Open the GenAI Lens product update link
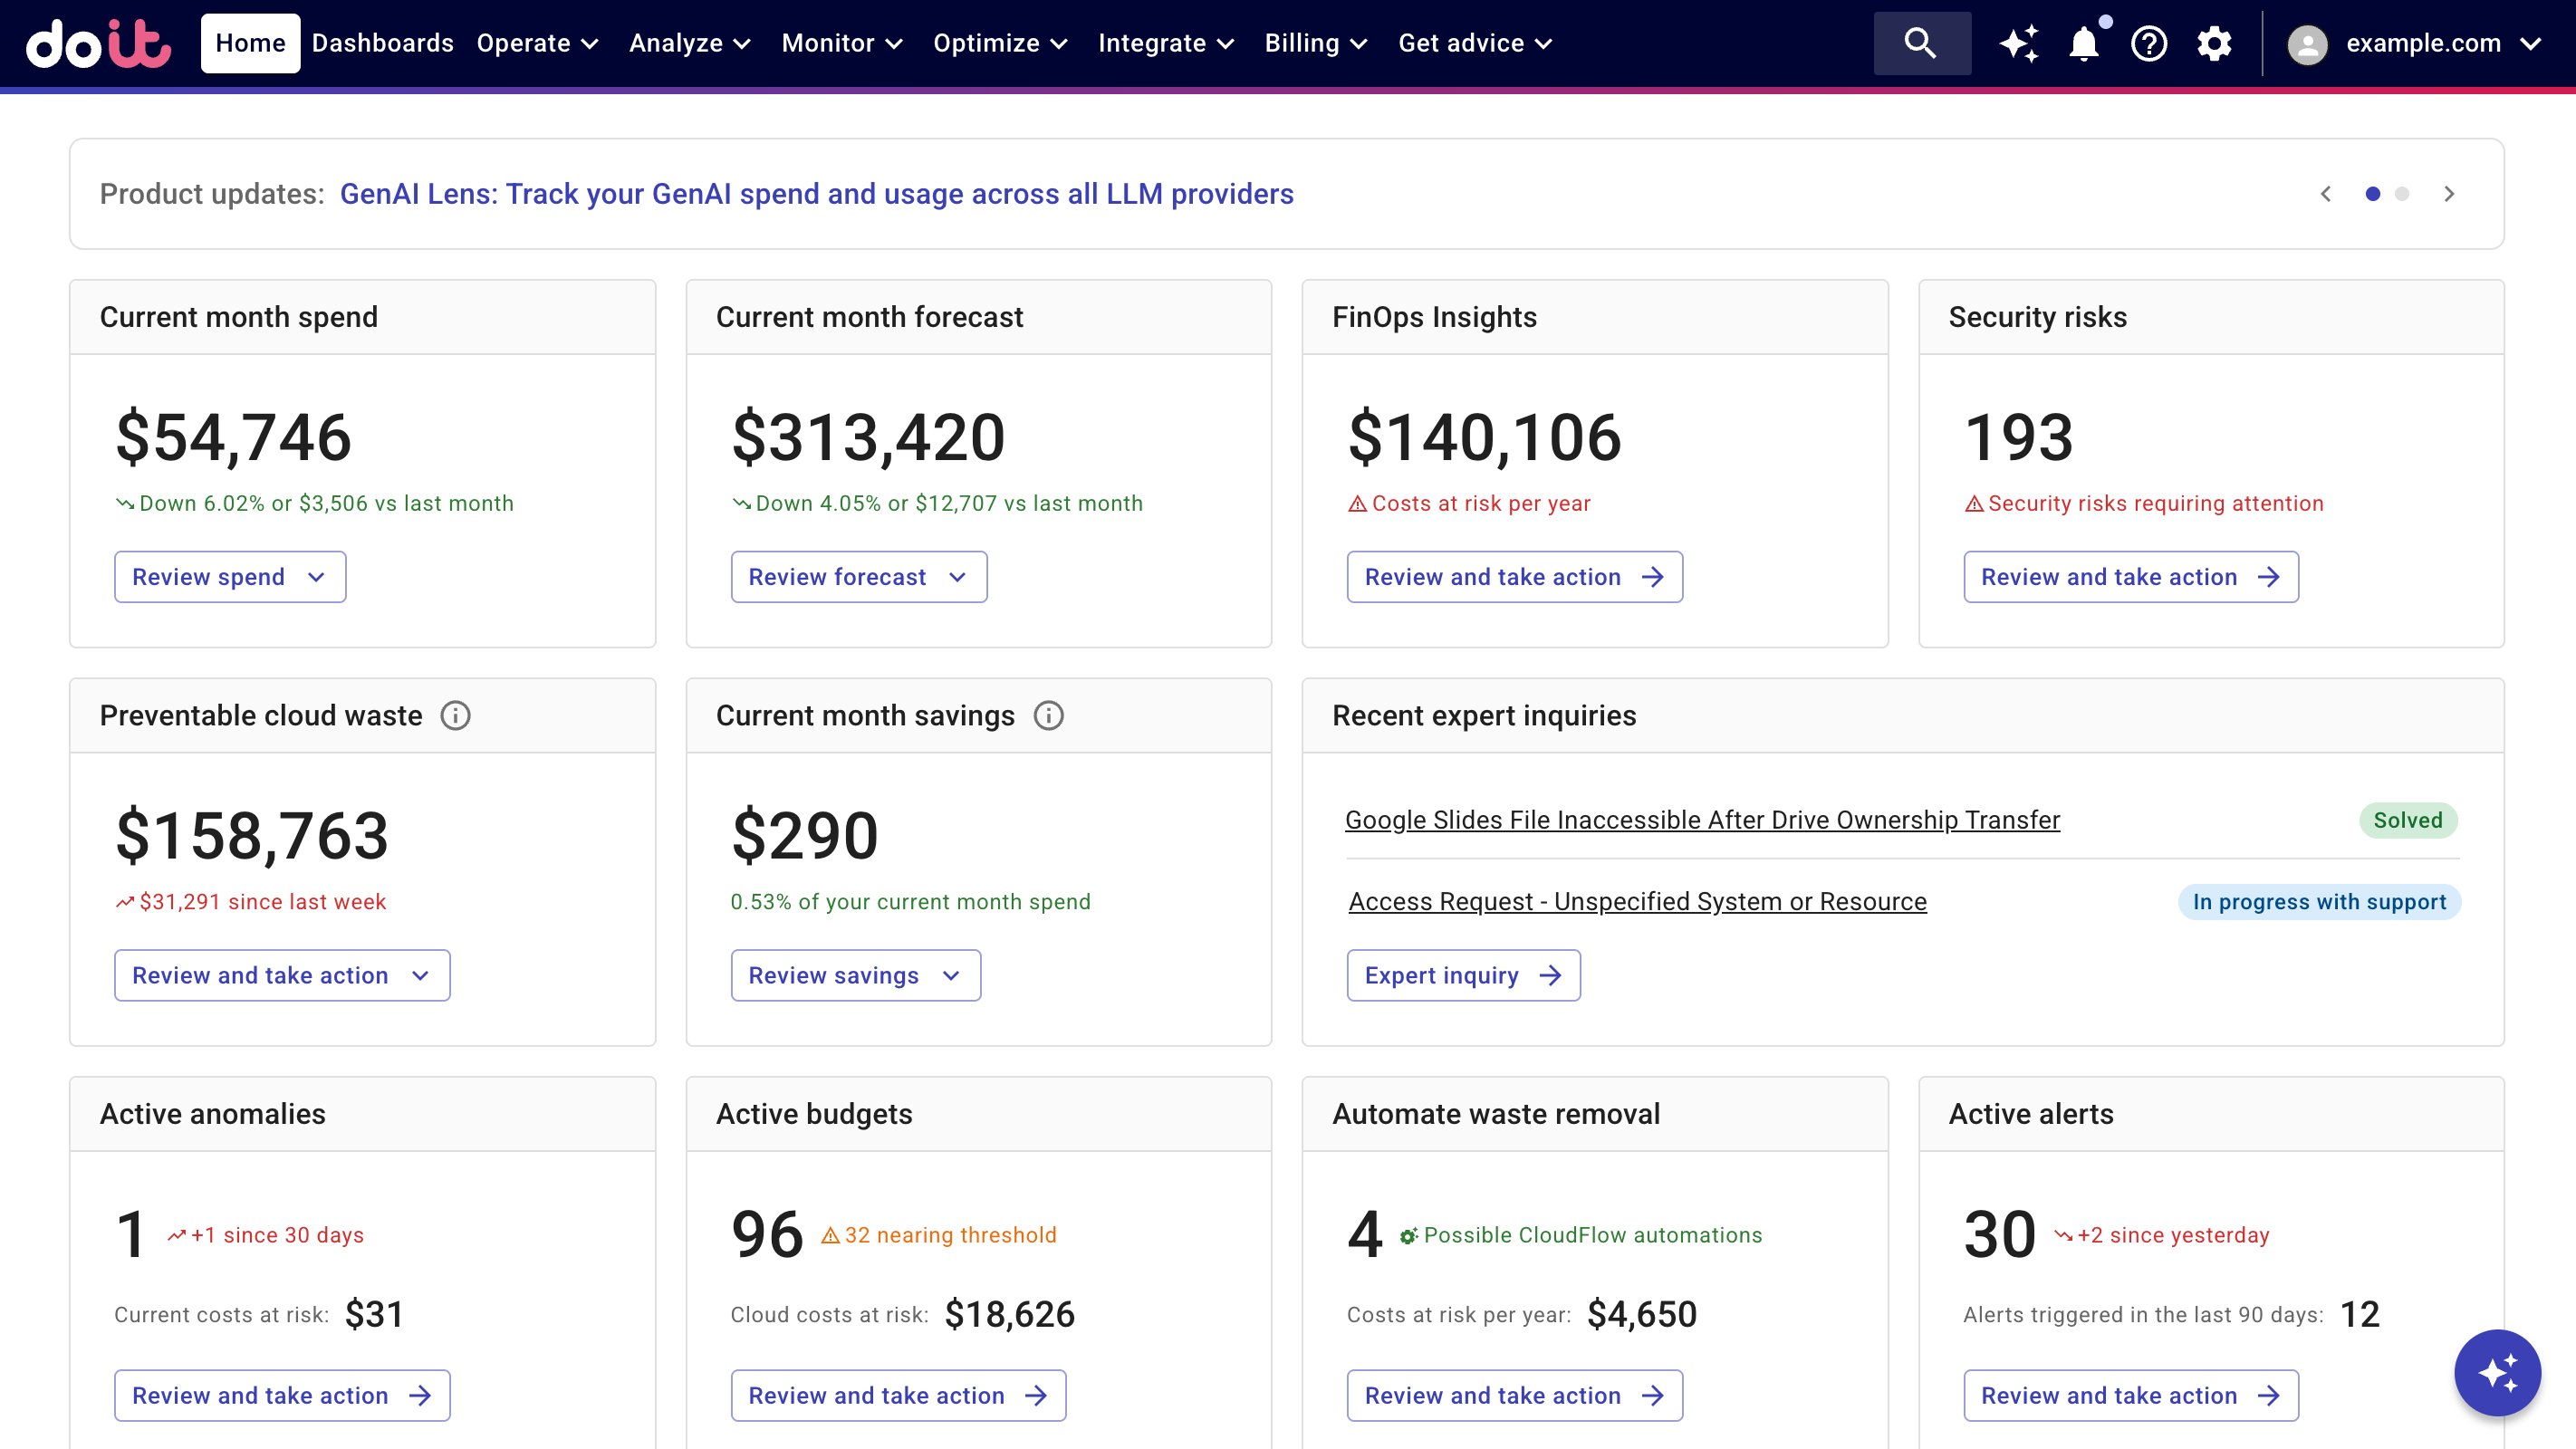 pyautogui.click(x=817, y=193)
